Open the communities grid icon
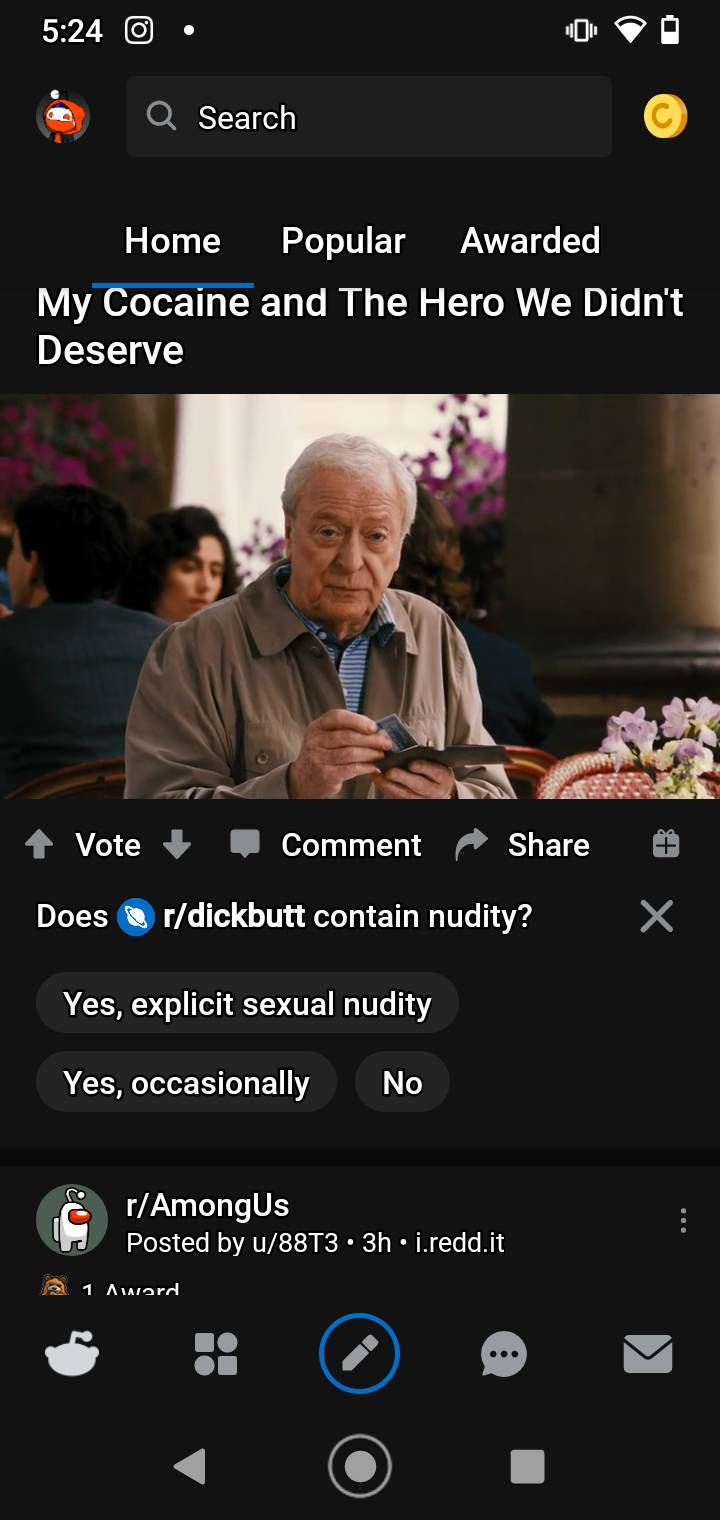Image resolution: width=720 pixels, height=1520 pixels. pyautogui.click(x=216, y=1355)
